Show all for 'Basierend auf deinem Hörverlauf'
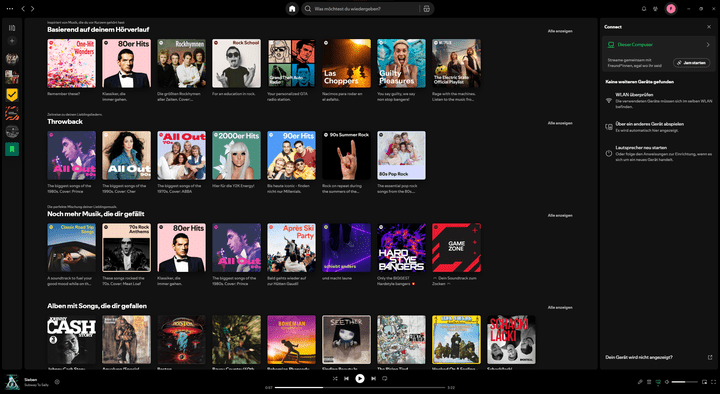Screen dimensions: 720x394 click(560, 31)
